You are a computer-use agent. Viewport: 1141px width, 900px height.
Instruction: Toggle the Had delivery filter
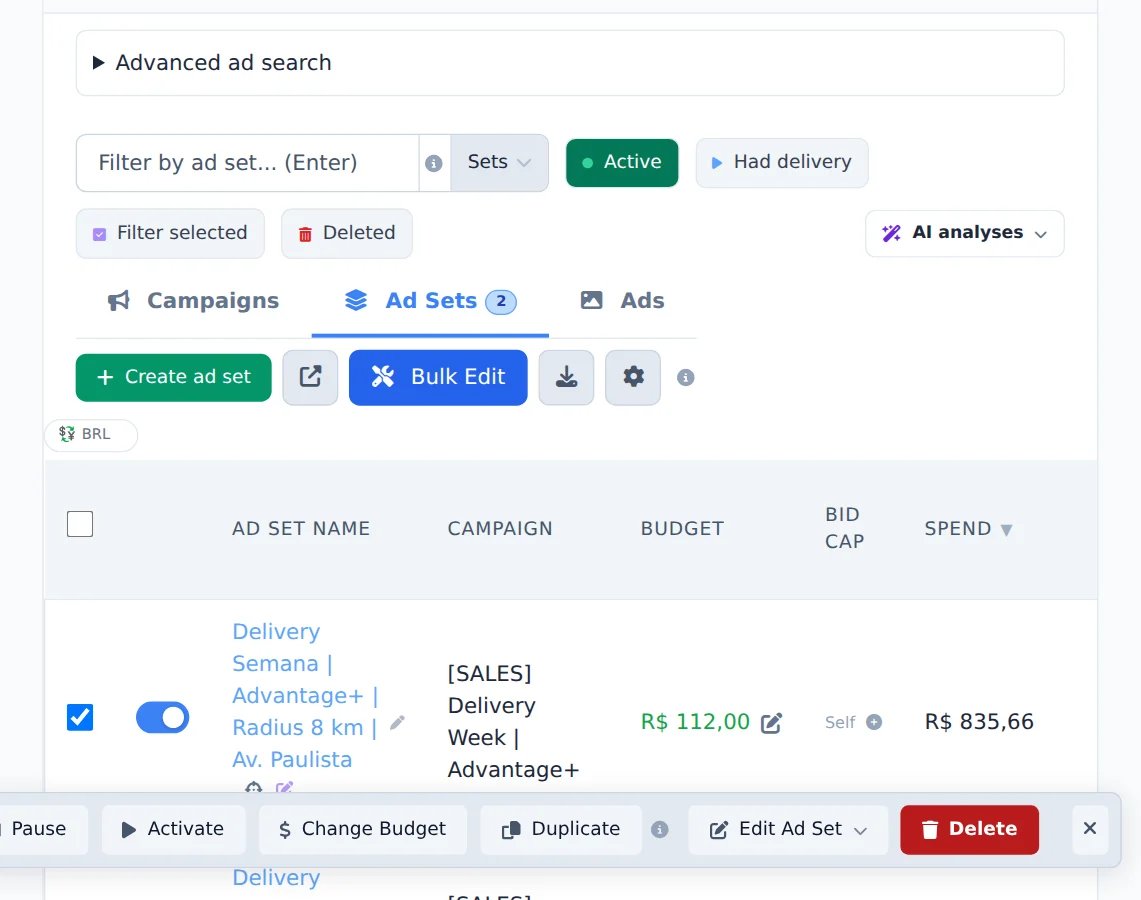782,162
